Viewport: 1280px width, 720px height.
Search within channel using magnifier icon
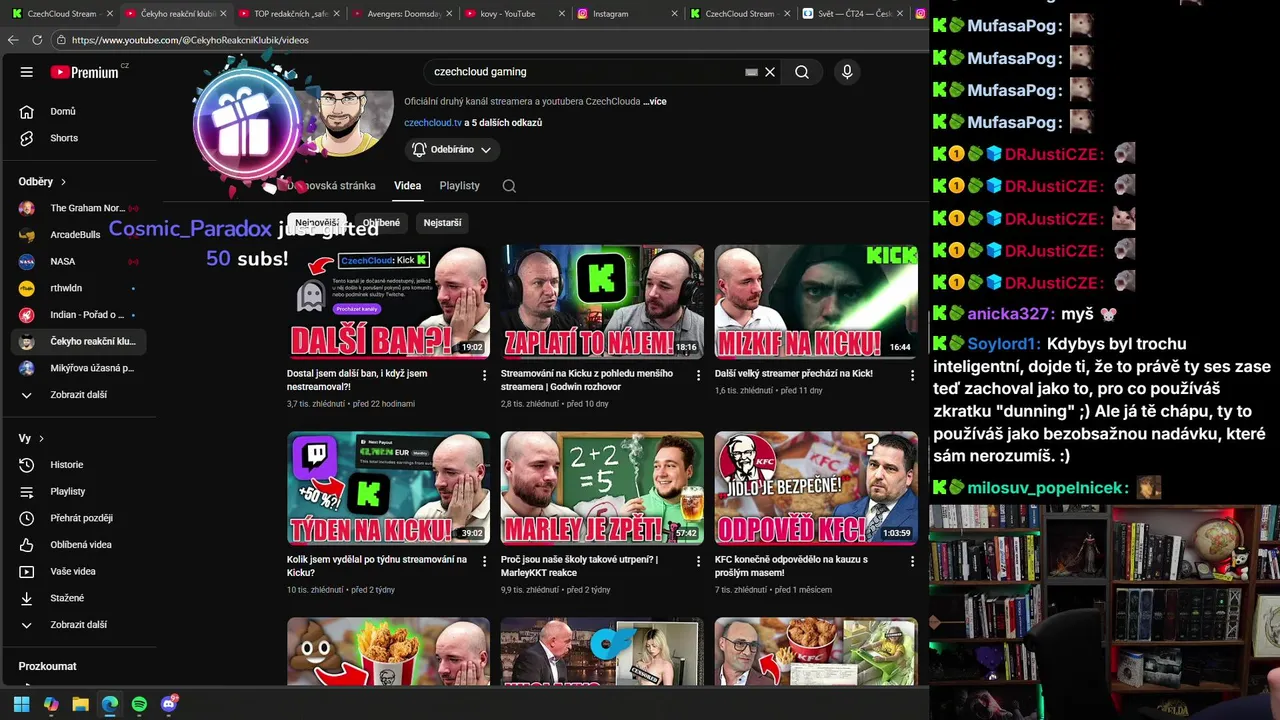coord(509,186)
